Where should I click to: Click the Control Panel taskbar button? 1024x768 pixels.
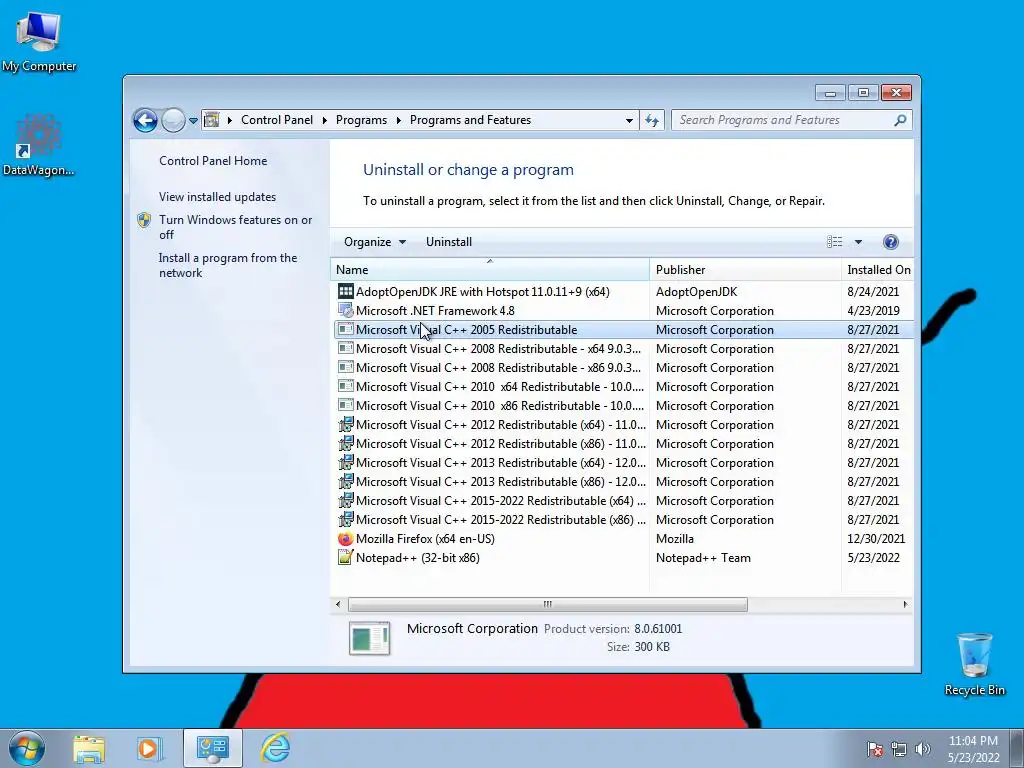(213, 748)
